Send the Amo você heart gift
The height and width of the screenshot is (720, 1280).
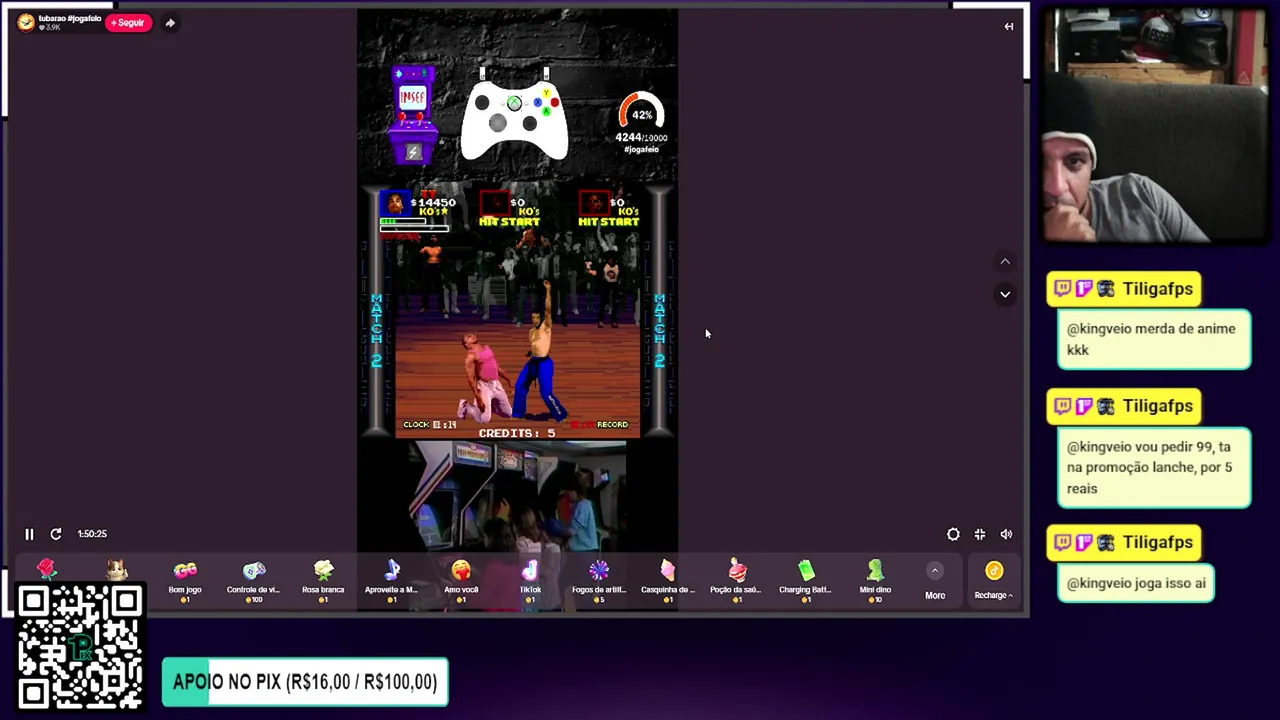[461, 579]
